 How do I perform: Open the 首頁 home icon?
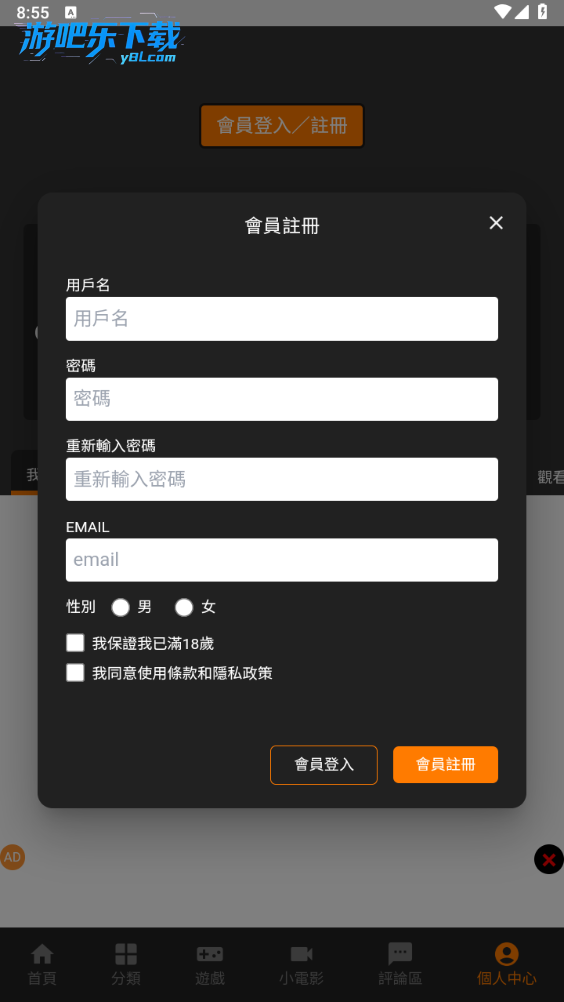42,954
